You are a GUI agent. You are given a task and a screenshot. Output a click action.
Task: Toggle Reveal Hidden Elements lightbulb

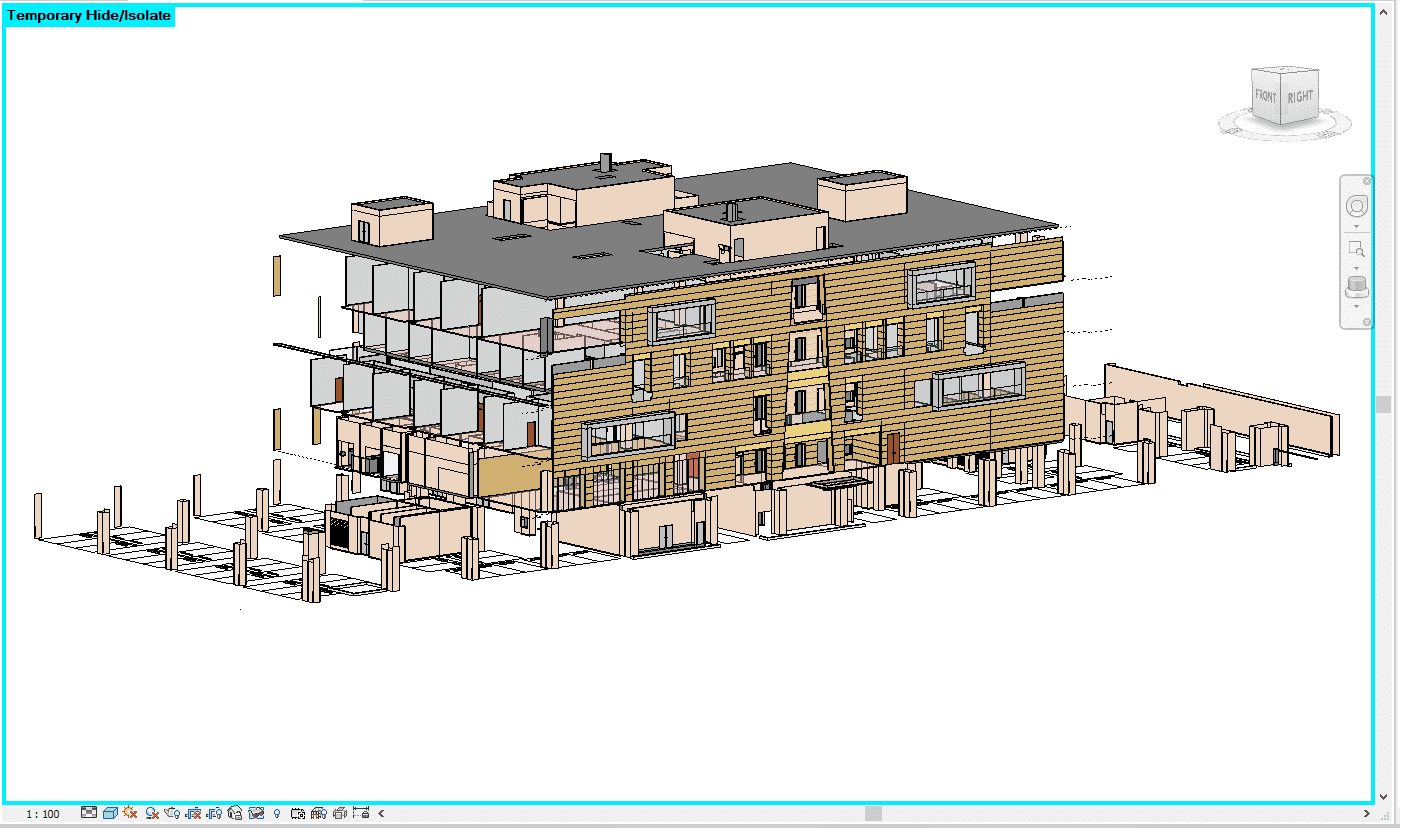(277, 813)
